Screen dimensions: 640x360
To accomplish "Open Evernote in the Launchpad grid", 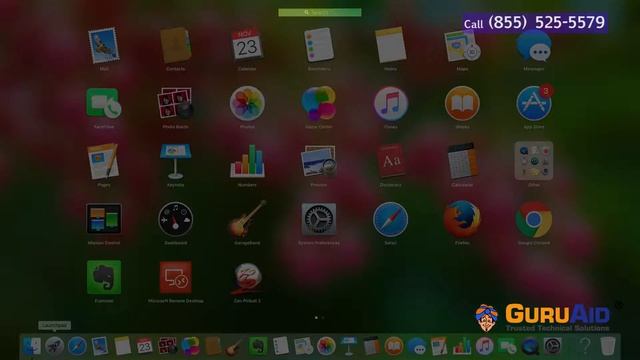I will tap(104, 277).
